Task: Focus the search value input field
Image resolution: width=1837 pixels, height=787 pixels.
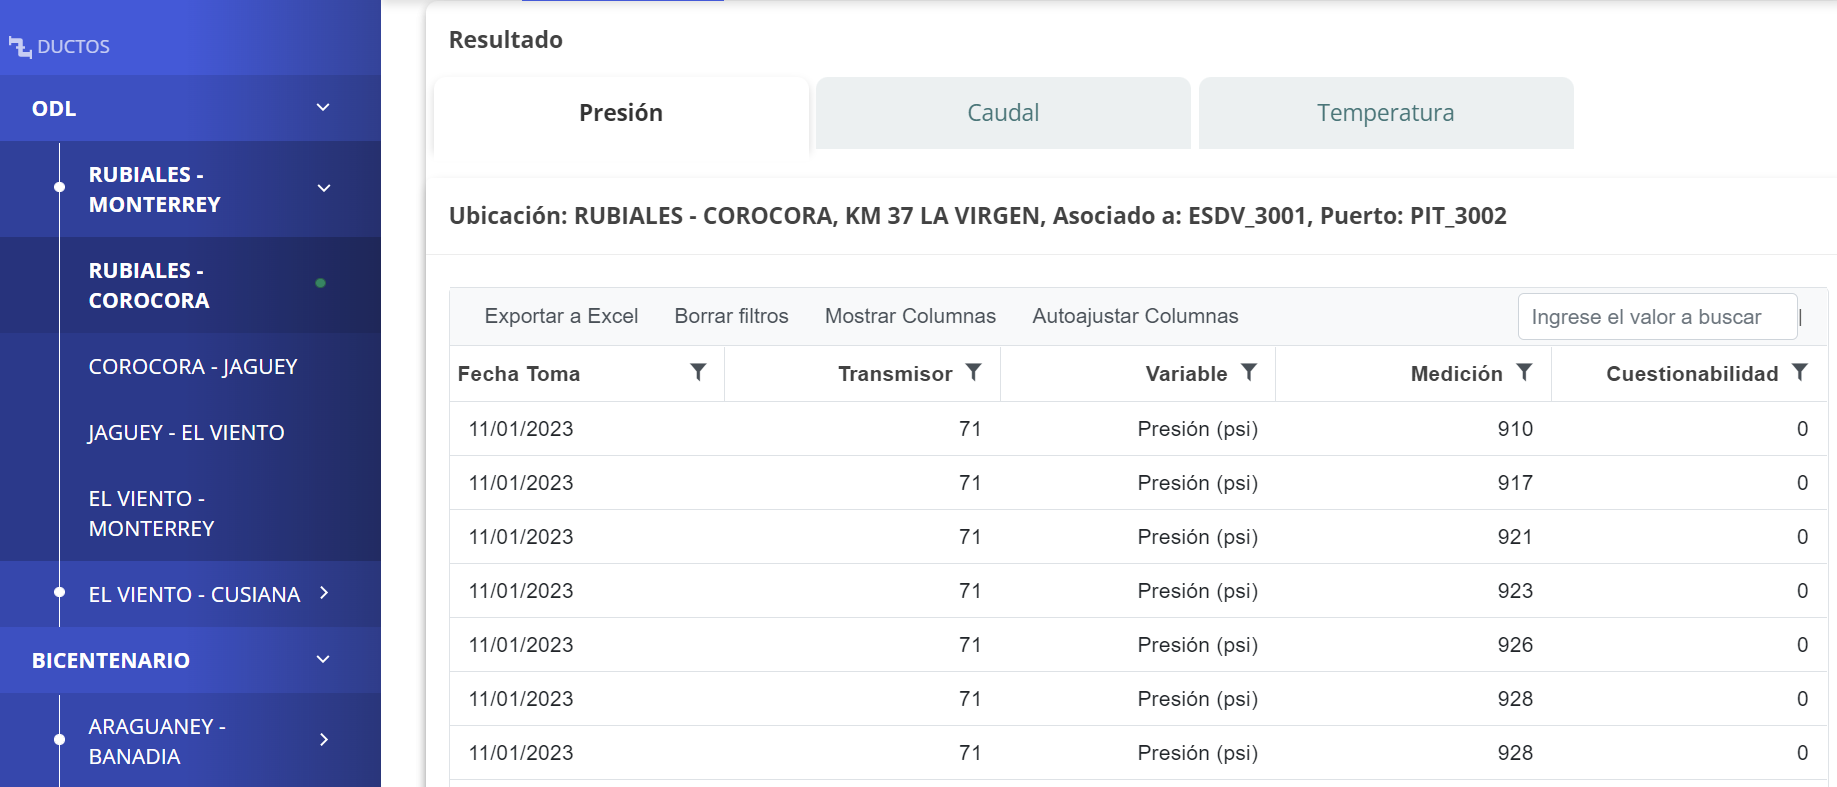Action: point(1656,317)
